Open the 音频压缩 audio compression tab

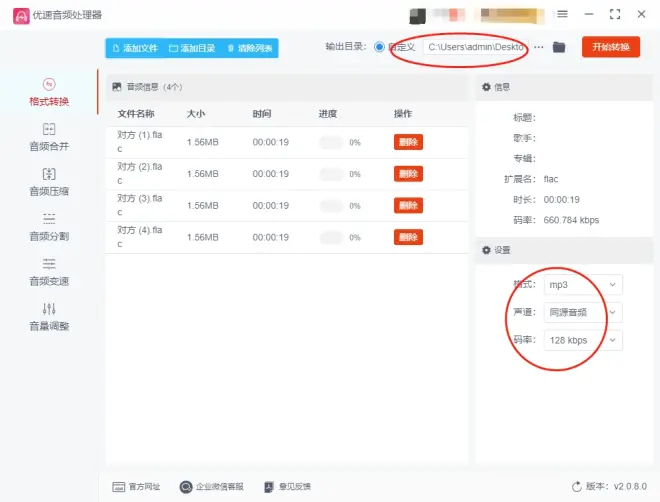click(49, 183)
